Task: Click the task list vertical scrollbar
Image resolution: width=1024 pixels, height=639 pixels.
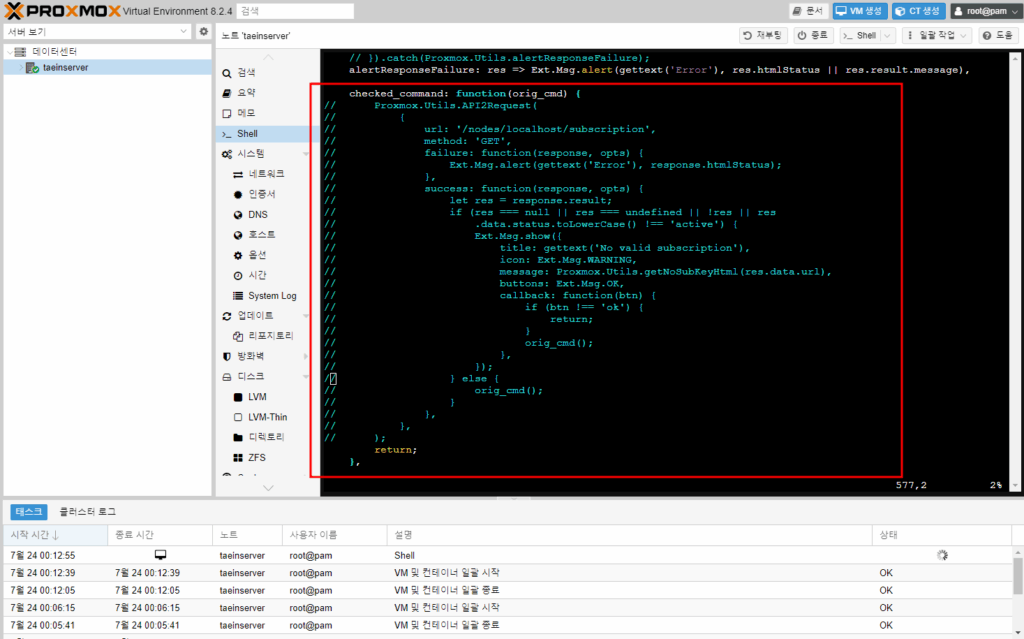Action: coord(1017,591)
